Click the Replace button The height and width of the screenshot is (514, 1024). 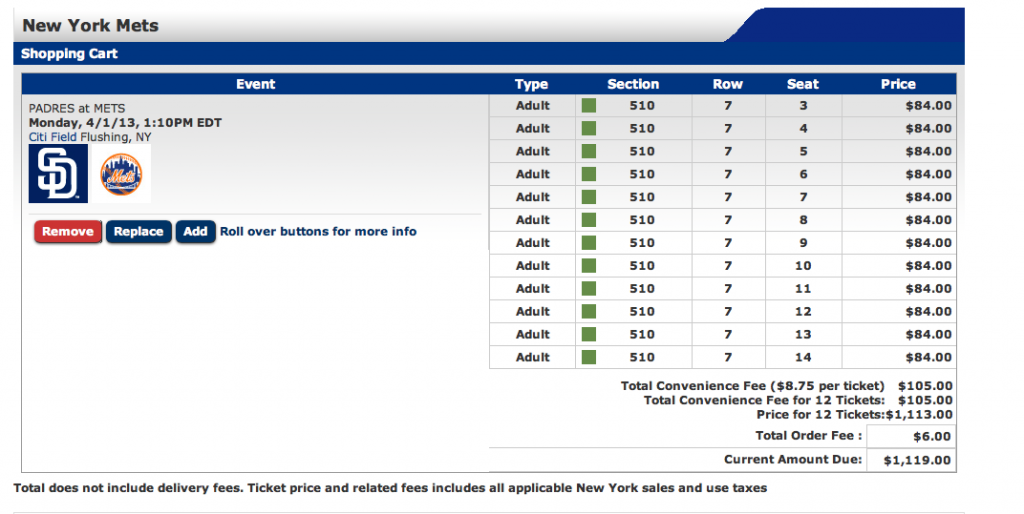(x=138, y=232)
